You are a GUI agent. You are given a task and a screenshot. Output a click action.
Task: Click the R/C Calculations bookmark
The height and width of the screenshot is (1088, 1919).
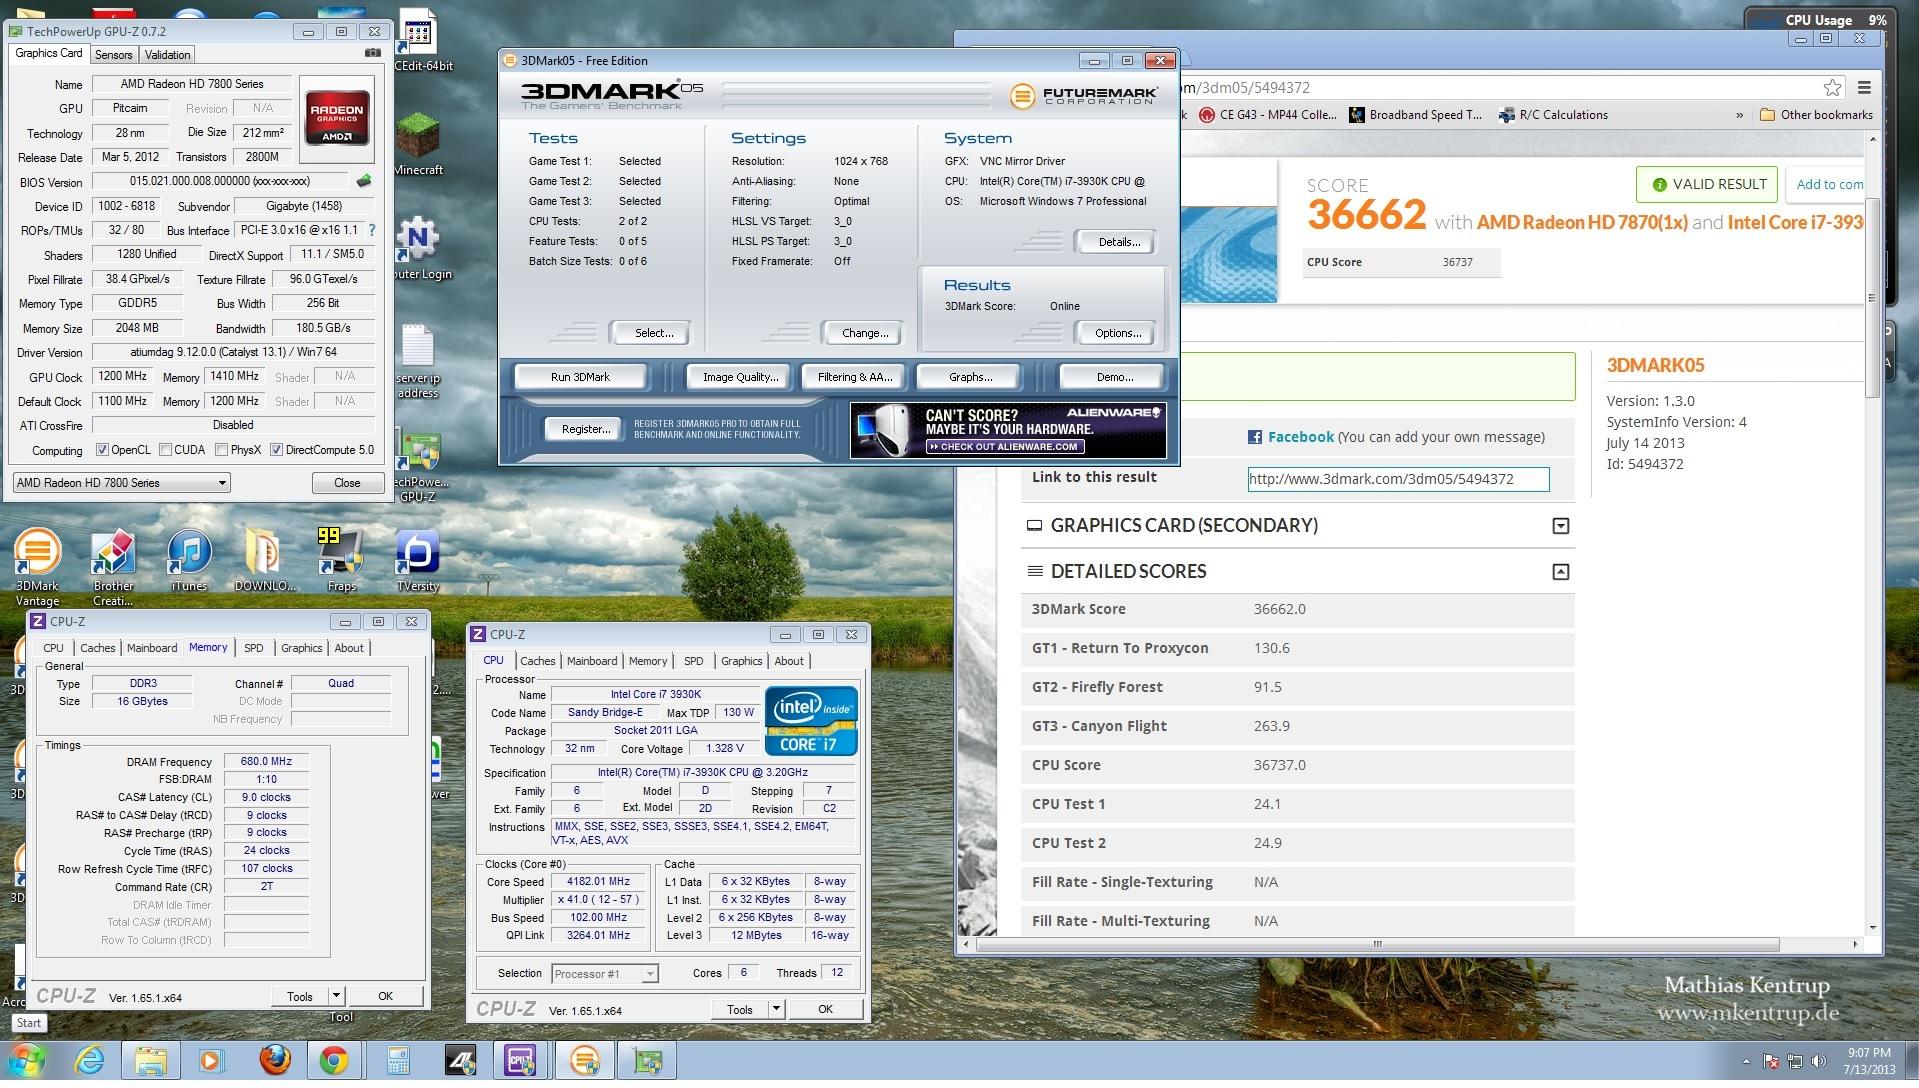coord(1553,115)
